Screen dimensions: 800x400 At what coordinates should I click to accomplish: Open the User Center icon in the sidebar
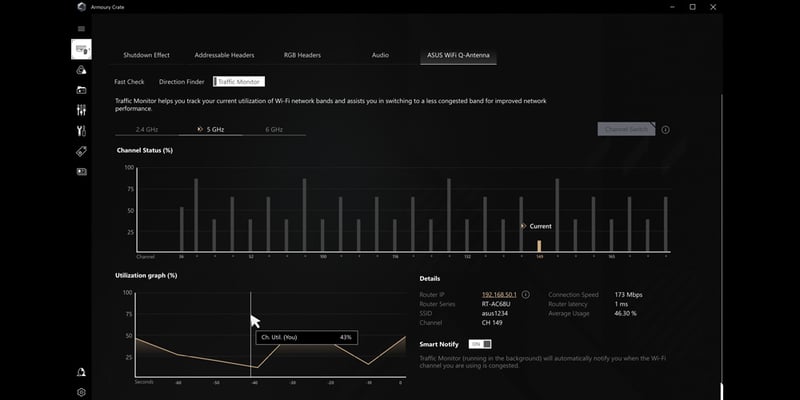tap(81, 372)
